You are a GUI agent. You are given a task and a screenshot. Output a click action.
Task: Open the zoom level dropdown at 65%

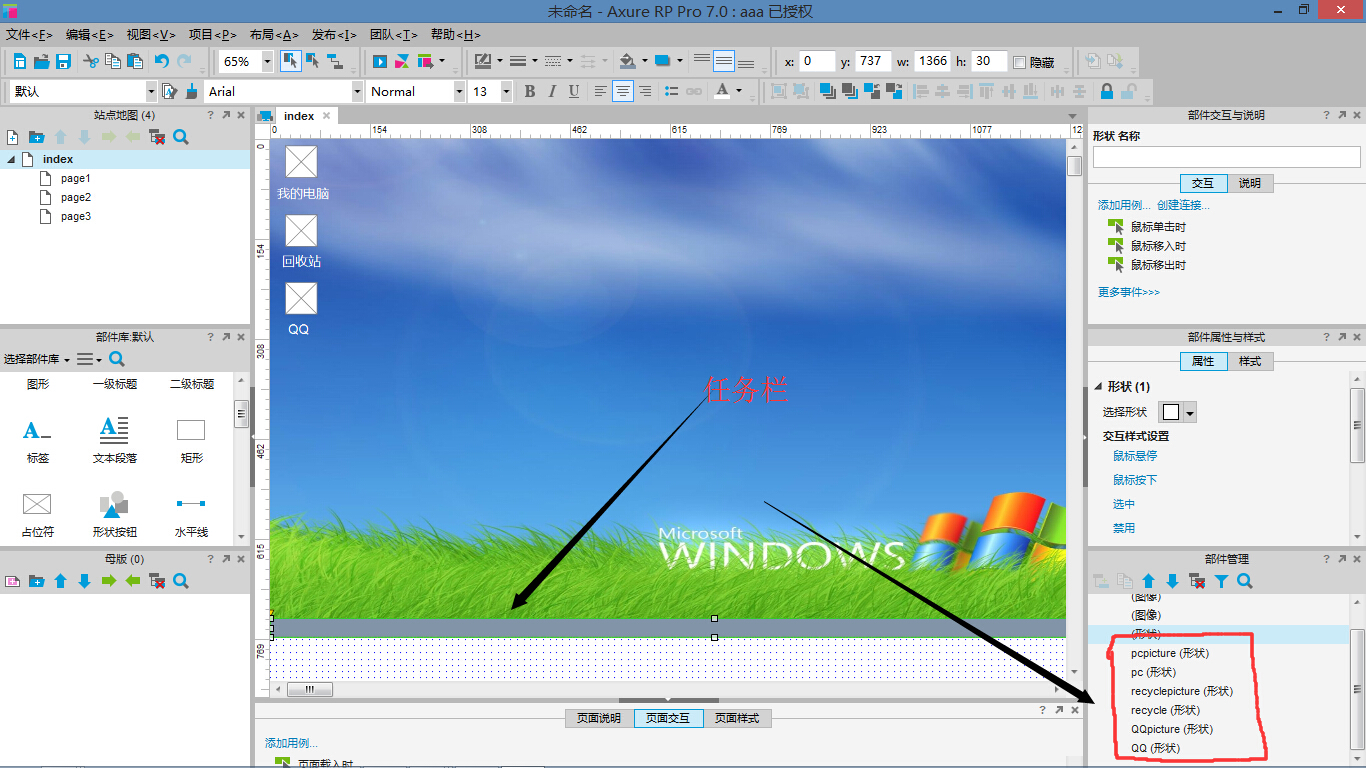[267, 61]
